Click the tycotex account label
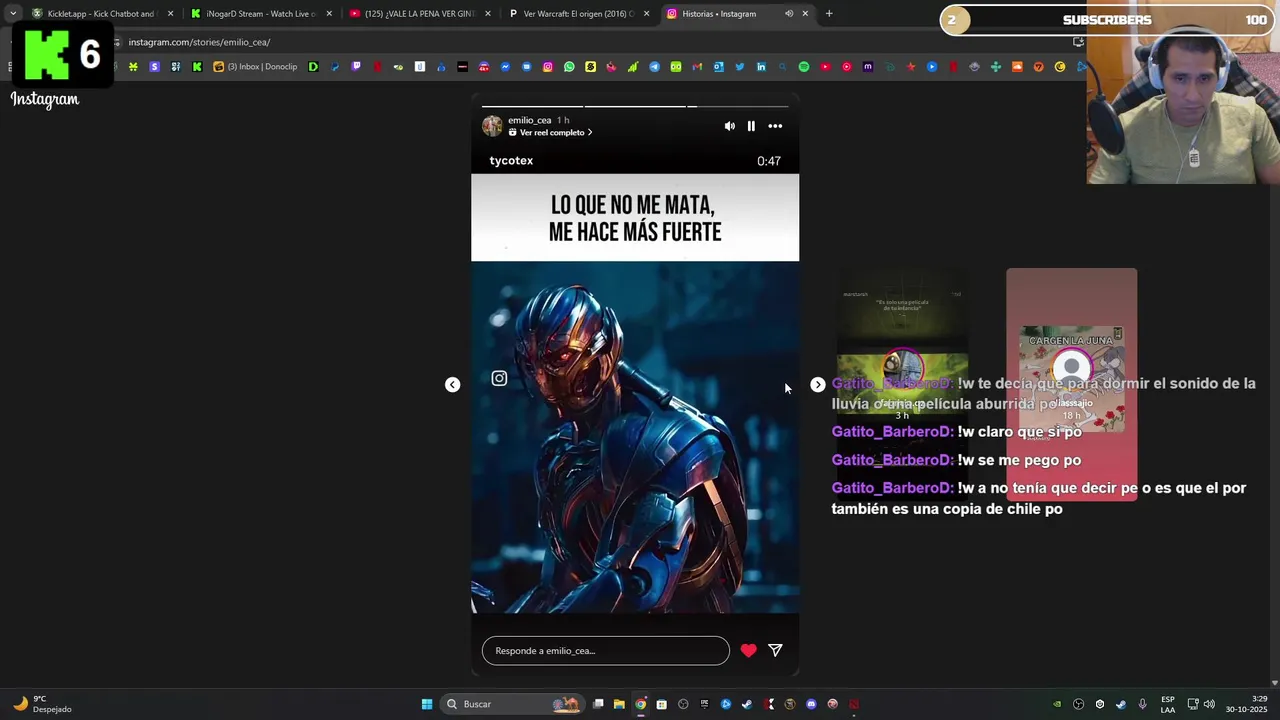 point(511,161)
